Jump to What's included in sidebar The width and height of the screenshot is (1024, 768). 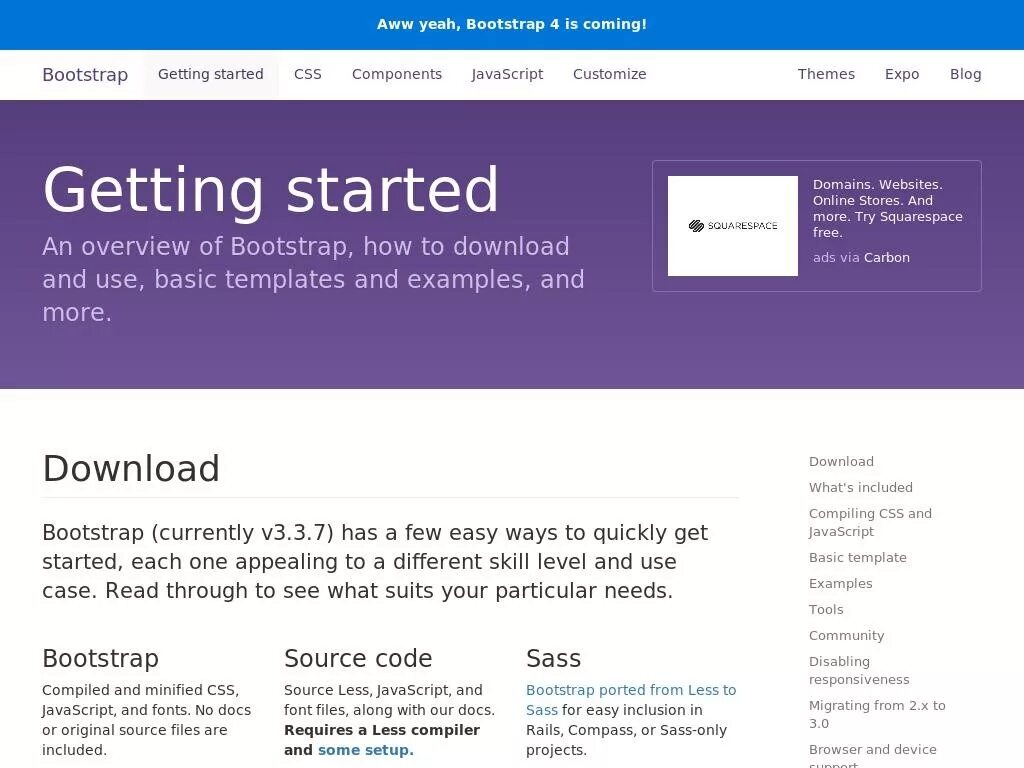pyautogui.click(x=861, y=487)
